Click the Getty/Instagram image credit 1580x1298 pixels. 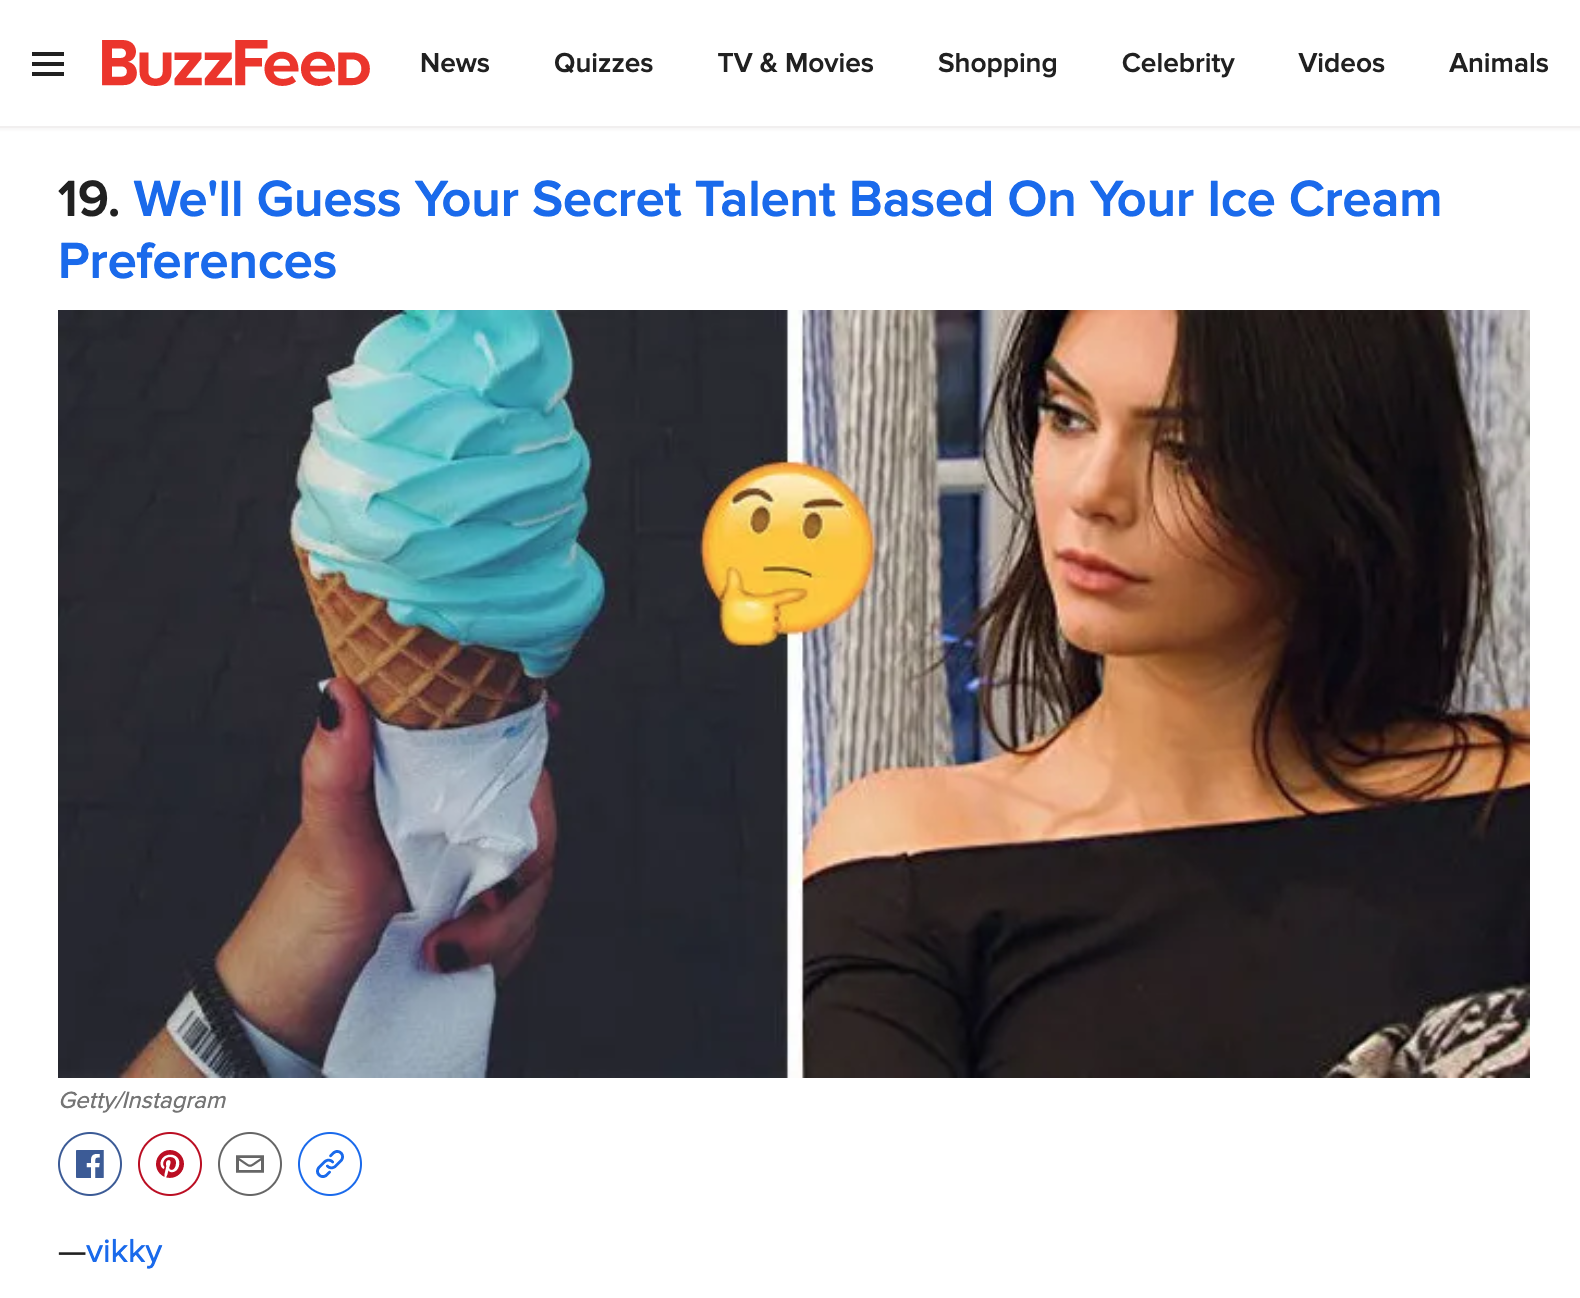tap(143, 1100)
